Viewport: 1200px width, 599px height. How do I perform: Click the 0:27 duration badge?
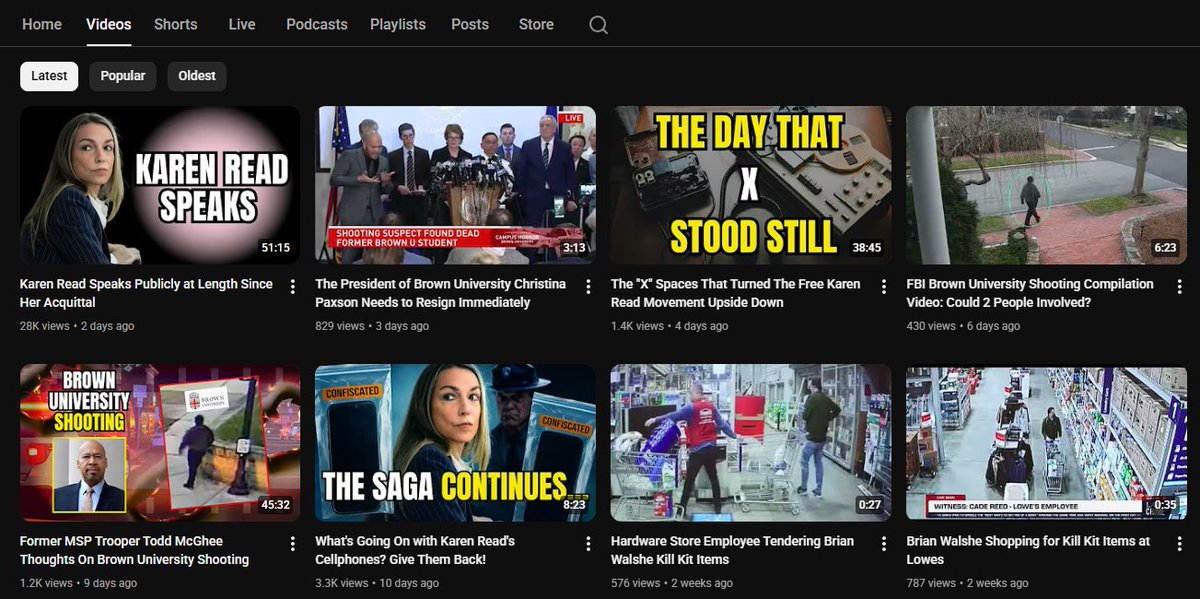coord(870,505)
